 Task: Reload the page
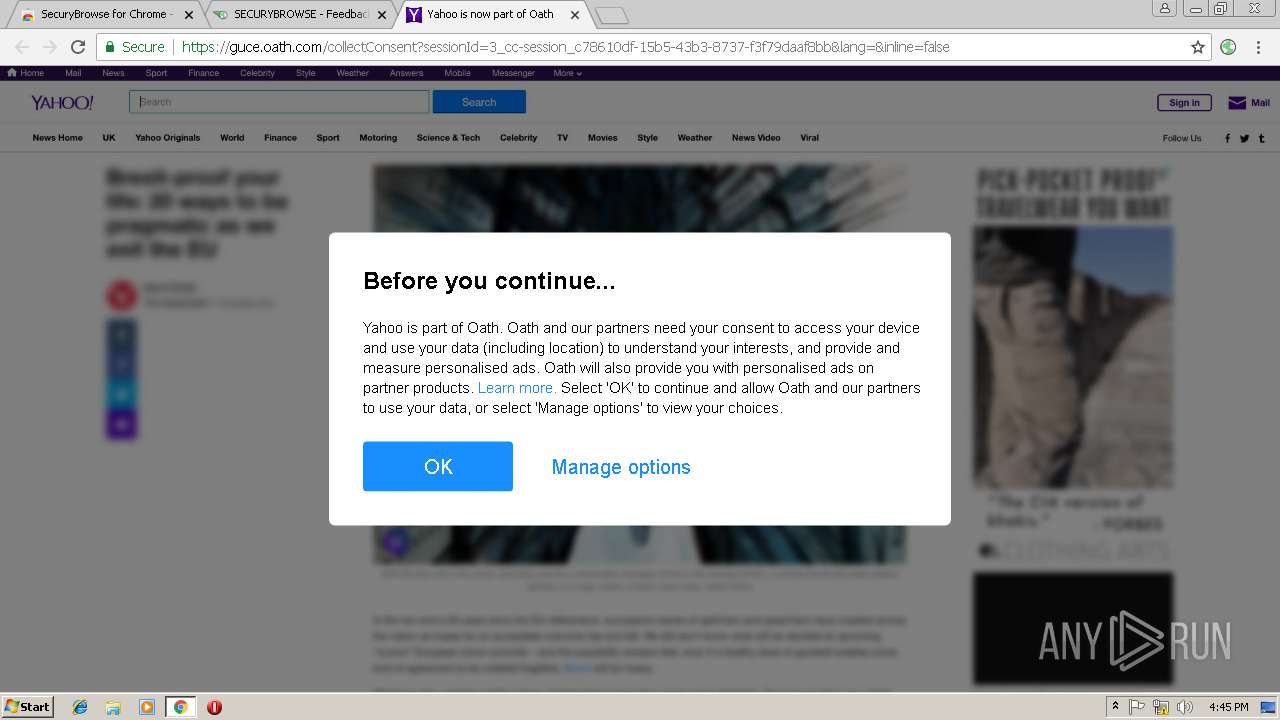pos(78,47)
